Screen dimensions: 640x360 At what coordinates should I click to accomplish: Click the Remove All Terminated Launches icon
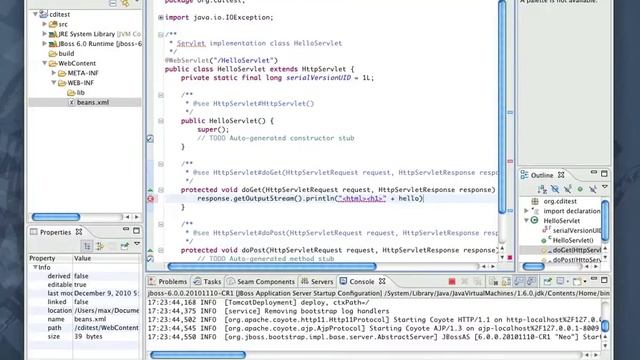tap(478, 281)
